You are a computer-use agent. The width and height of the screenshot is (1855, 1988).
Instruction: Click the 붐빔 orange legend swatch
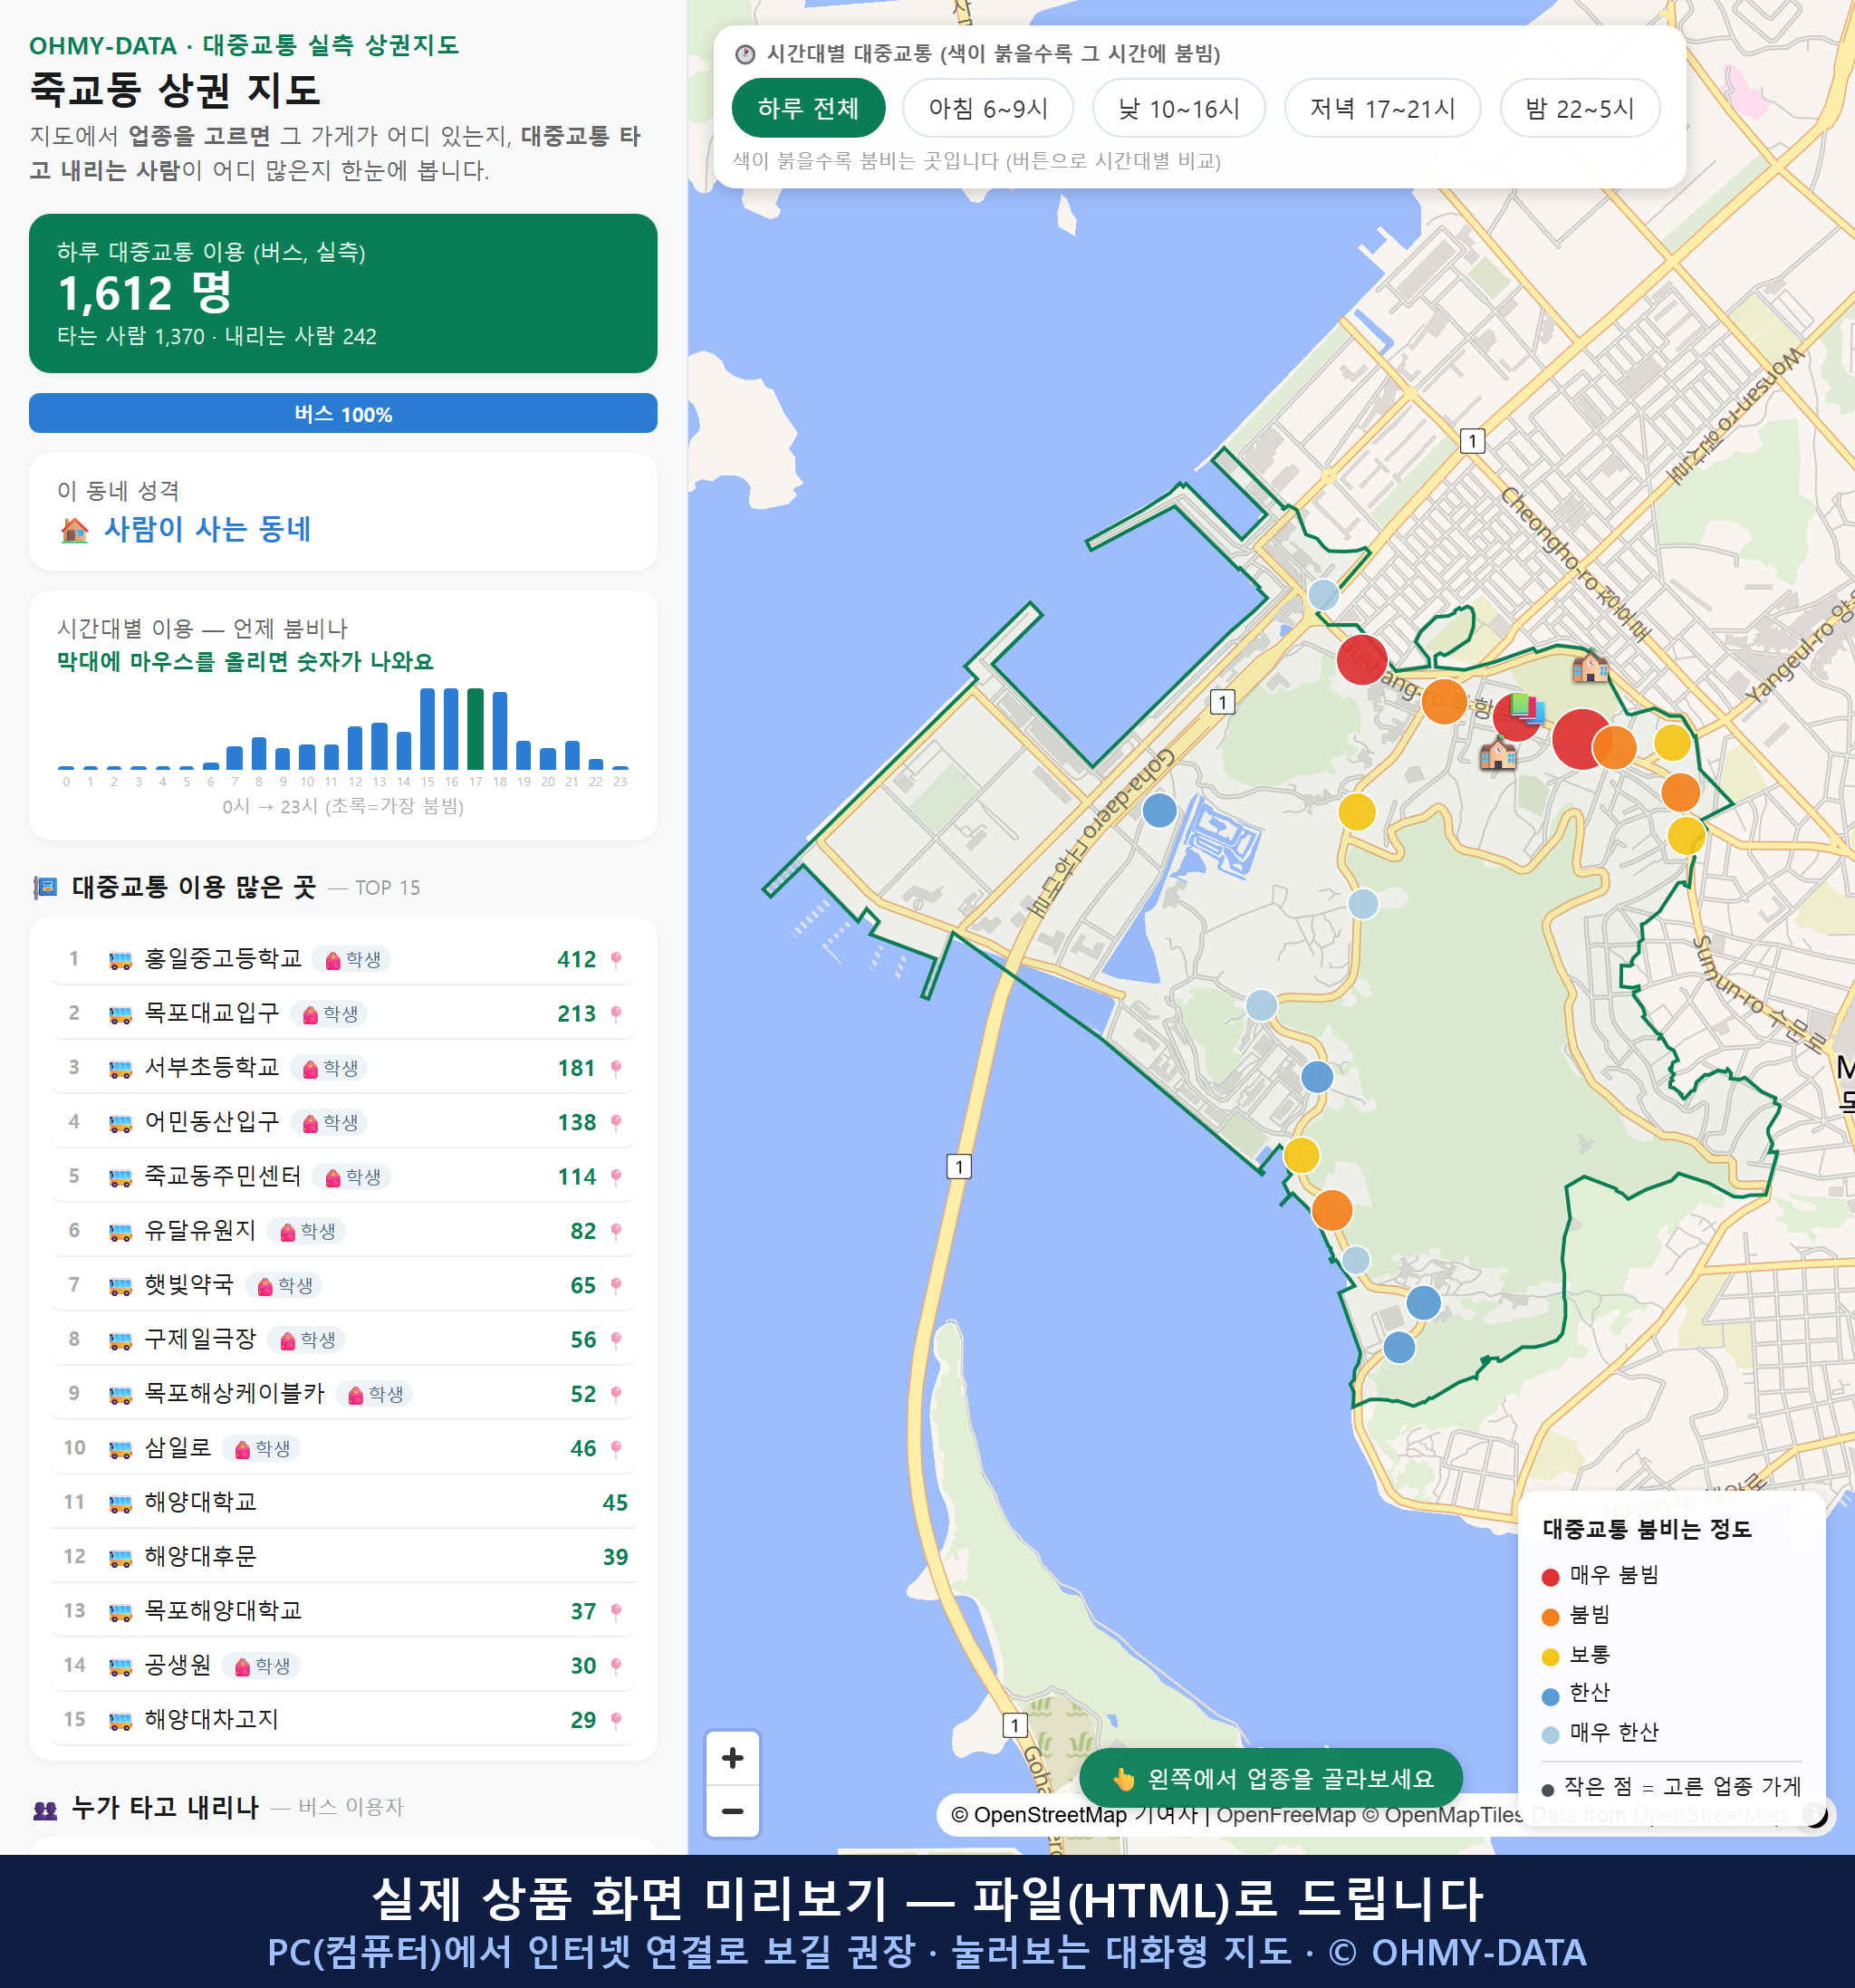coord(1551,1617)
